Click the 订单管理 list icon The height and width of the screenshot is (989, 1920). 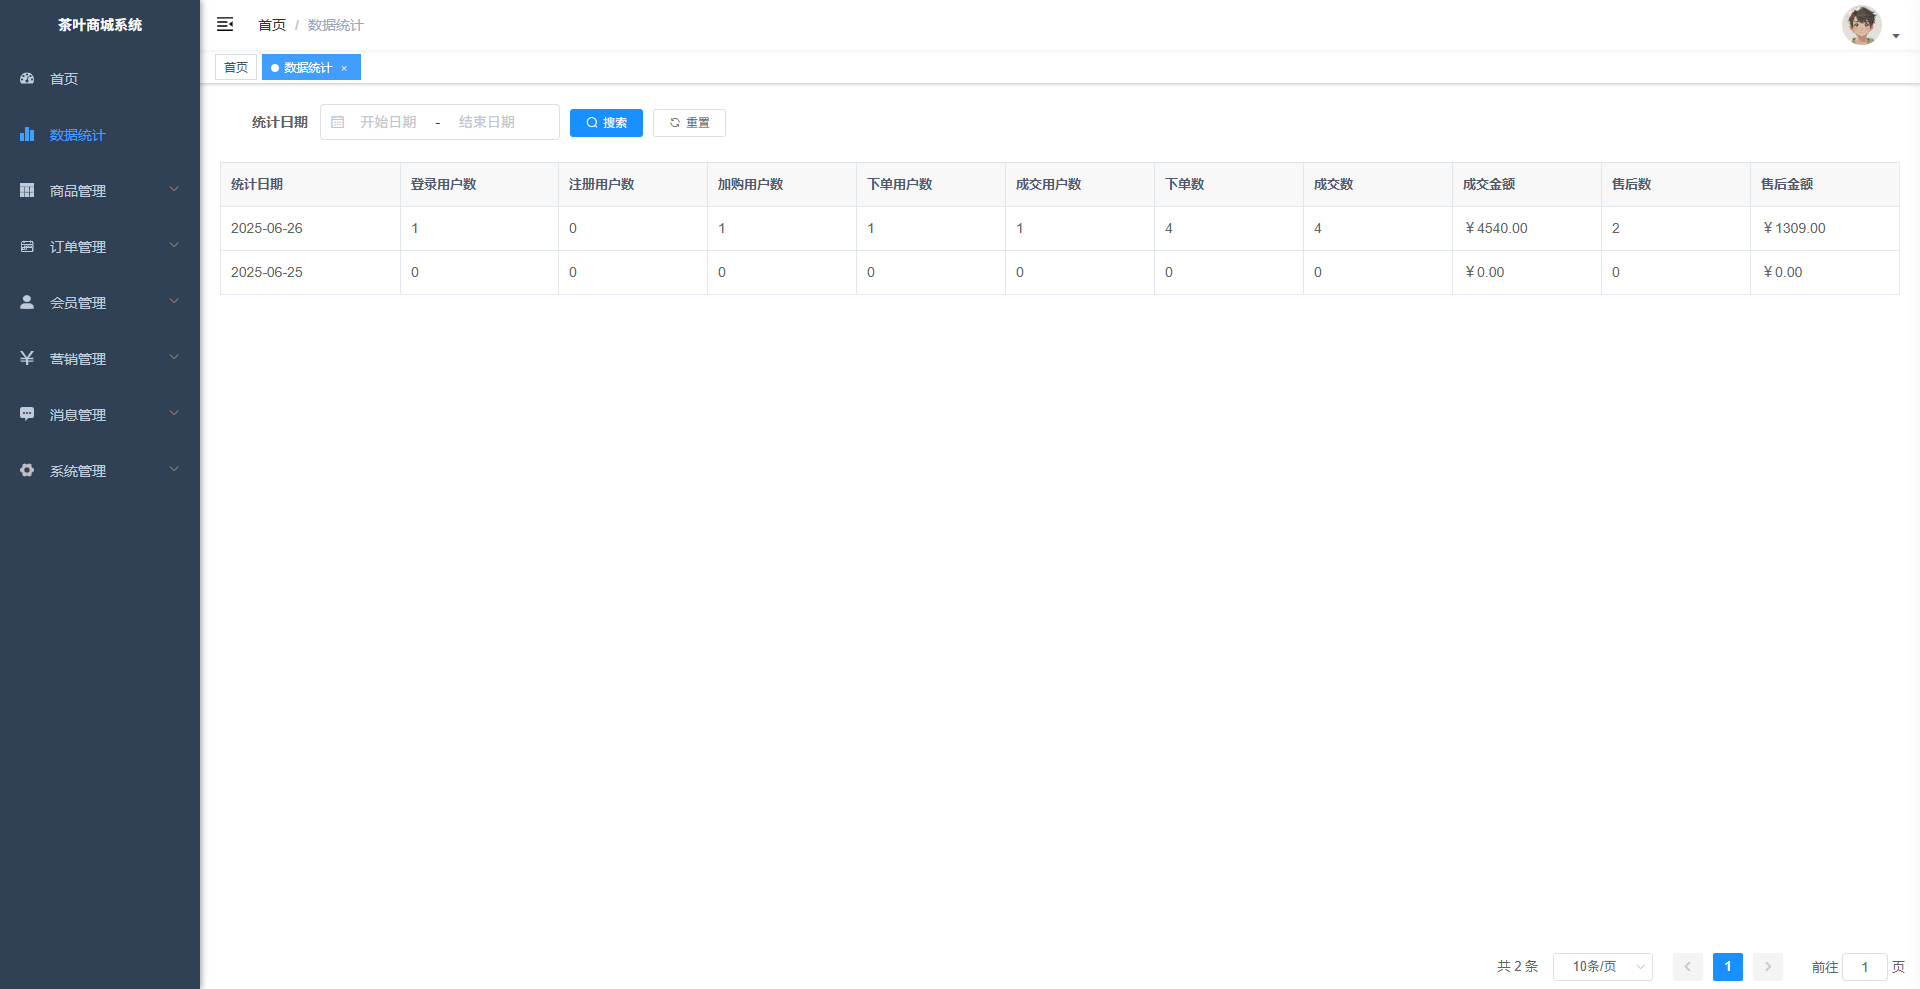point(27,246)
